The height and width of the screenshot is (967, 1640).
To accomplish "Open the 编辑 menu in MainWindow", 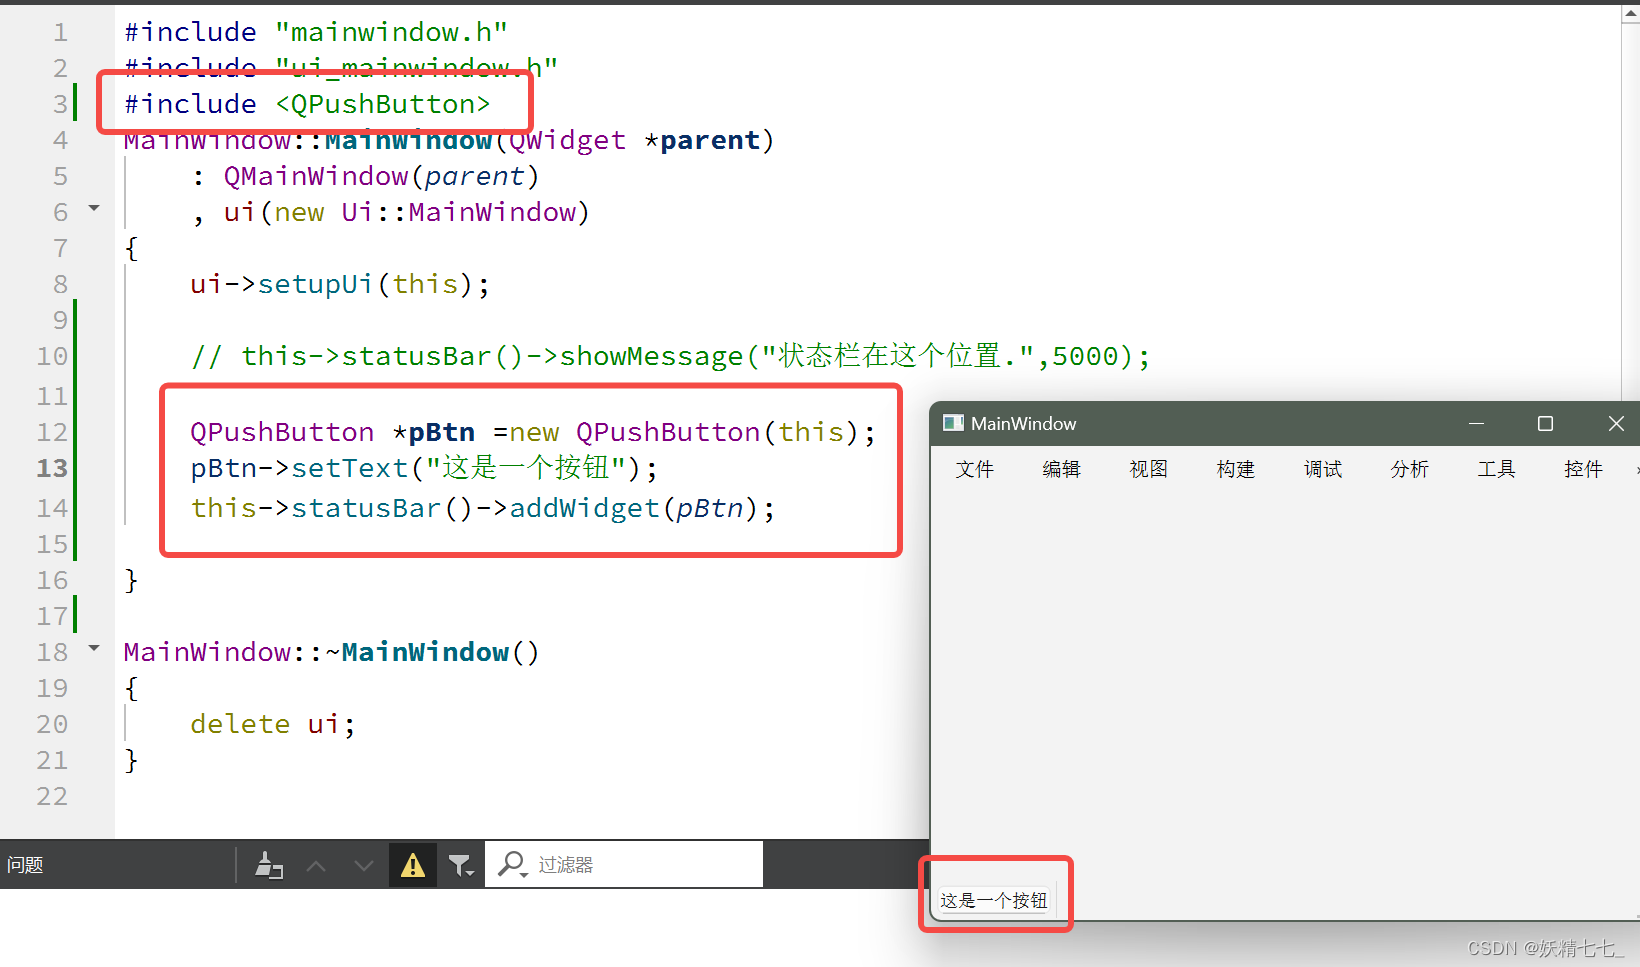I will [x=1061, y=469].
